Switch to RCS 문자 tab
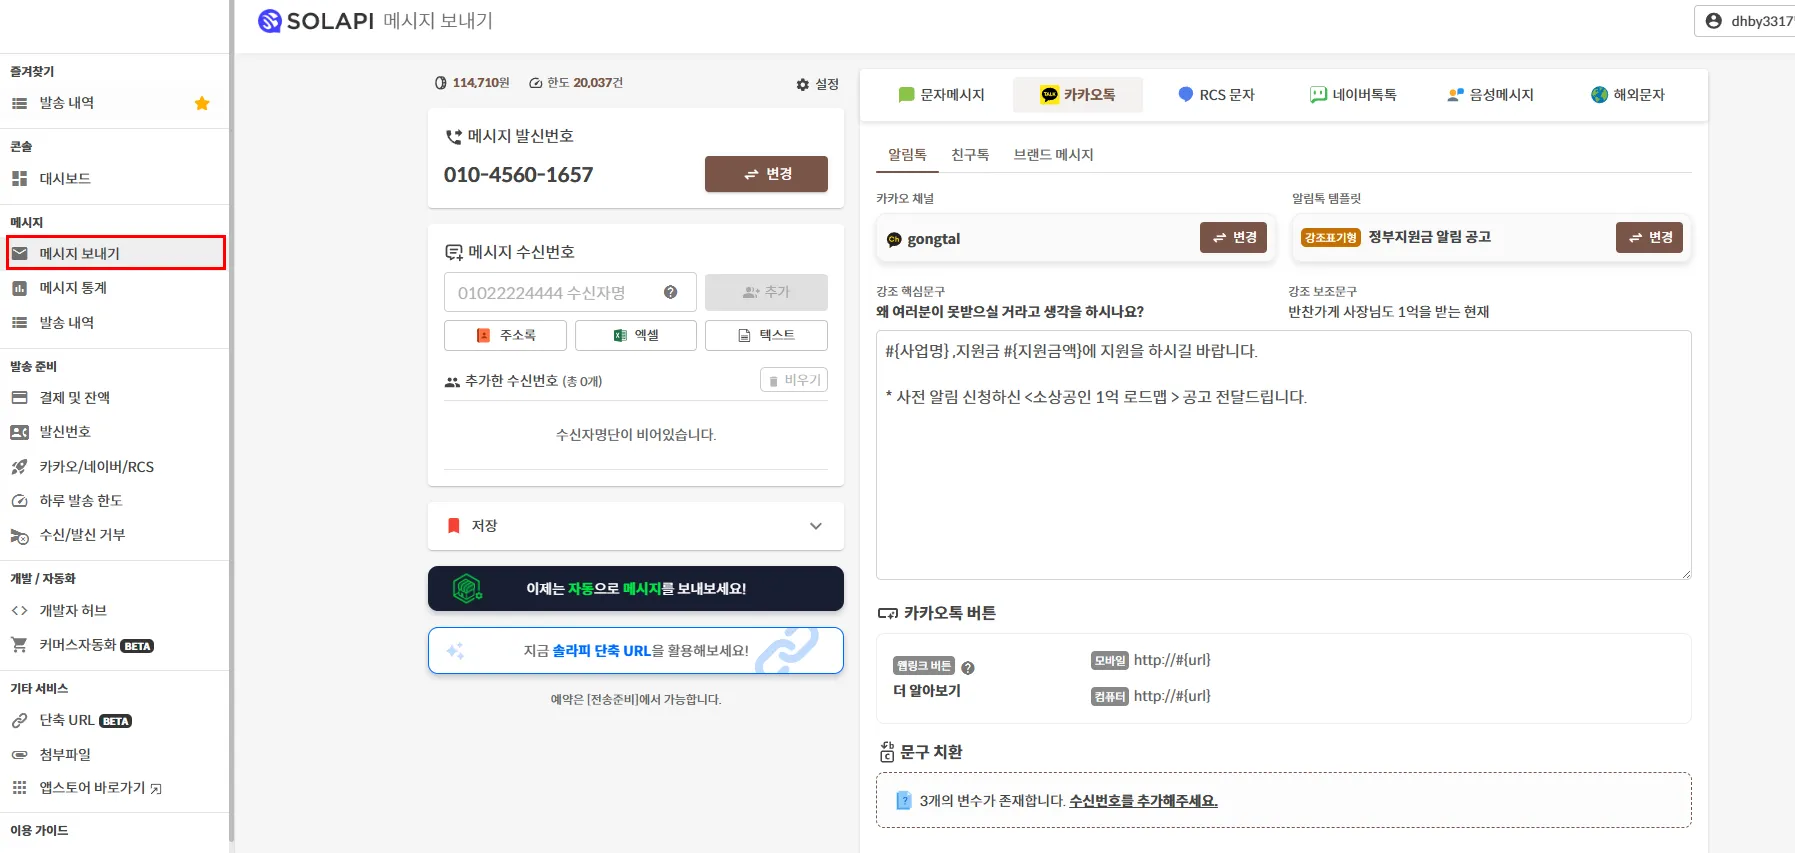This screenshot has height=853, width=1795. pyautogui.click(x=1216, y=95)
